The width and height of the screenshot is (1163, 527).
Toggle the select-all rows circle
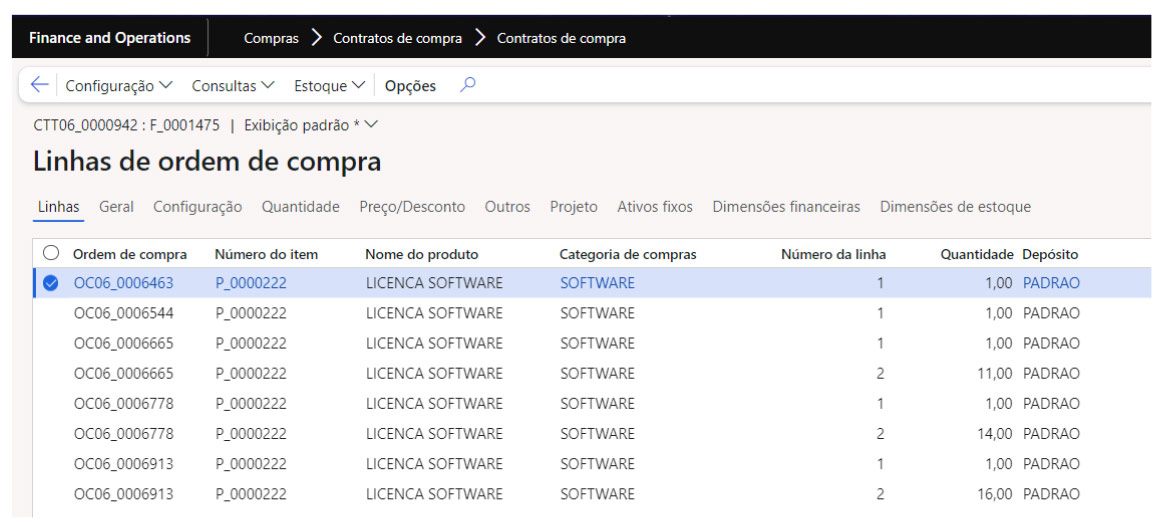[x=51, y=254]
